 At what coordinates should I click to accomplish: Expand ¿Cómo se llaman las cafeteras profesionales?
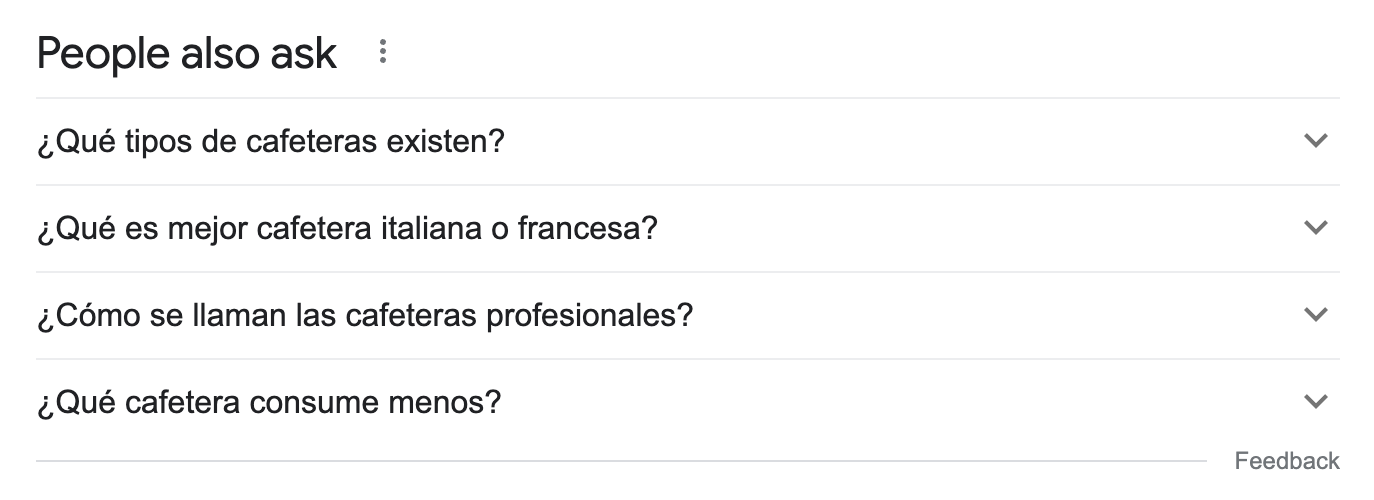[687, 316]
